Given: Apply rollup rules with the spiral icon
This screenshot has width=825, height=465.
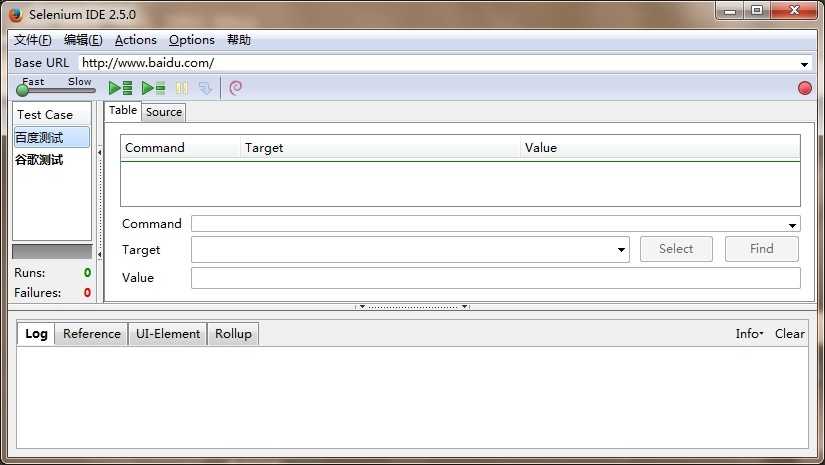Looking at the screenshot, I should [x=236, y=88].
